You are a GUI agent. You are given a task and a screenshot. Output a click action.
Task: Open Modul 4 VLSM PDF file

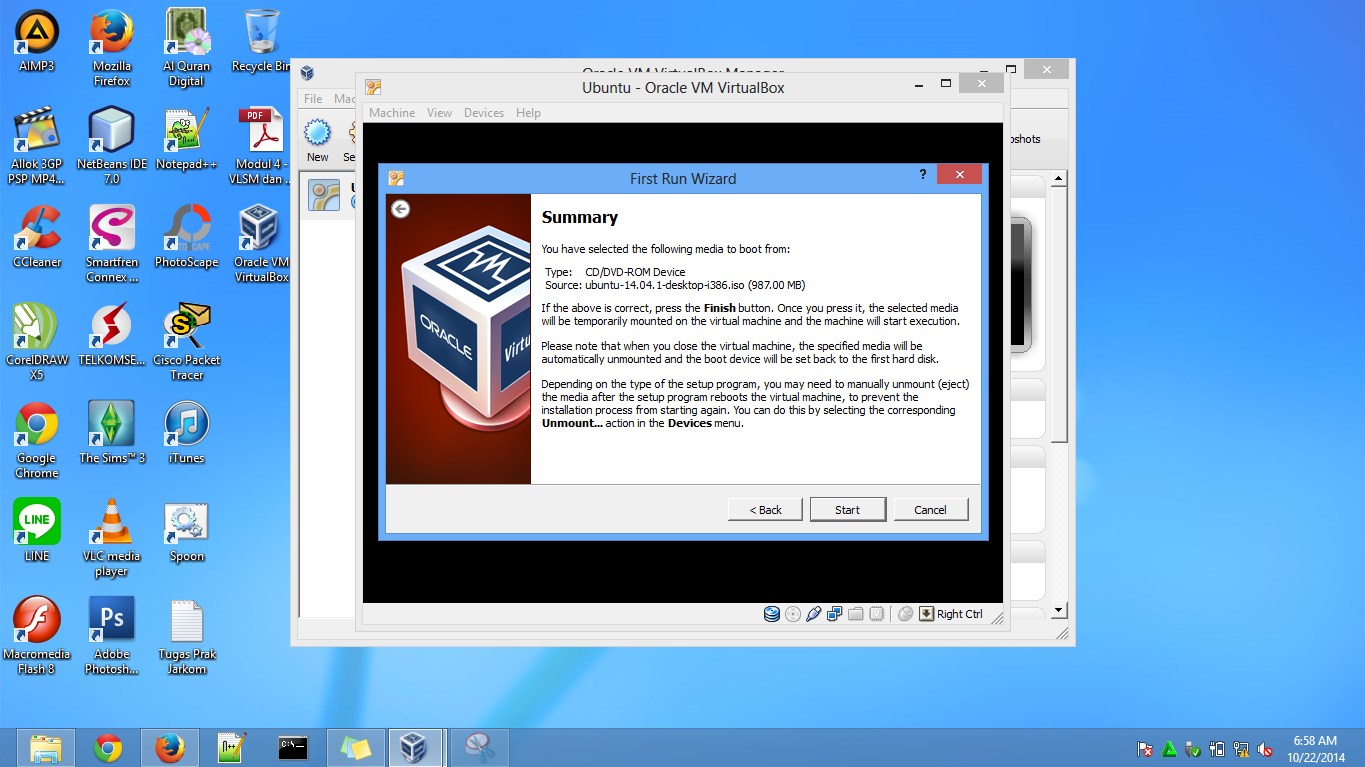point(262,146)
